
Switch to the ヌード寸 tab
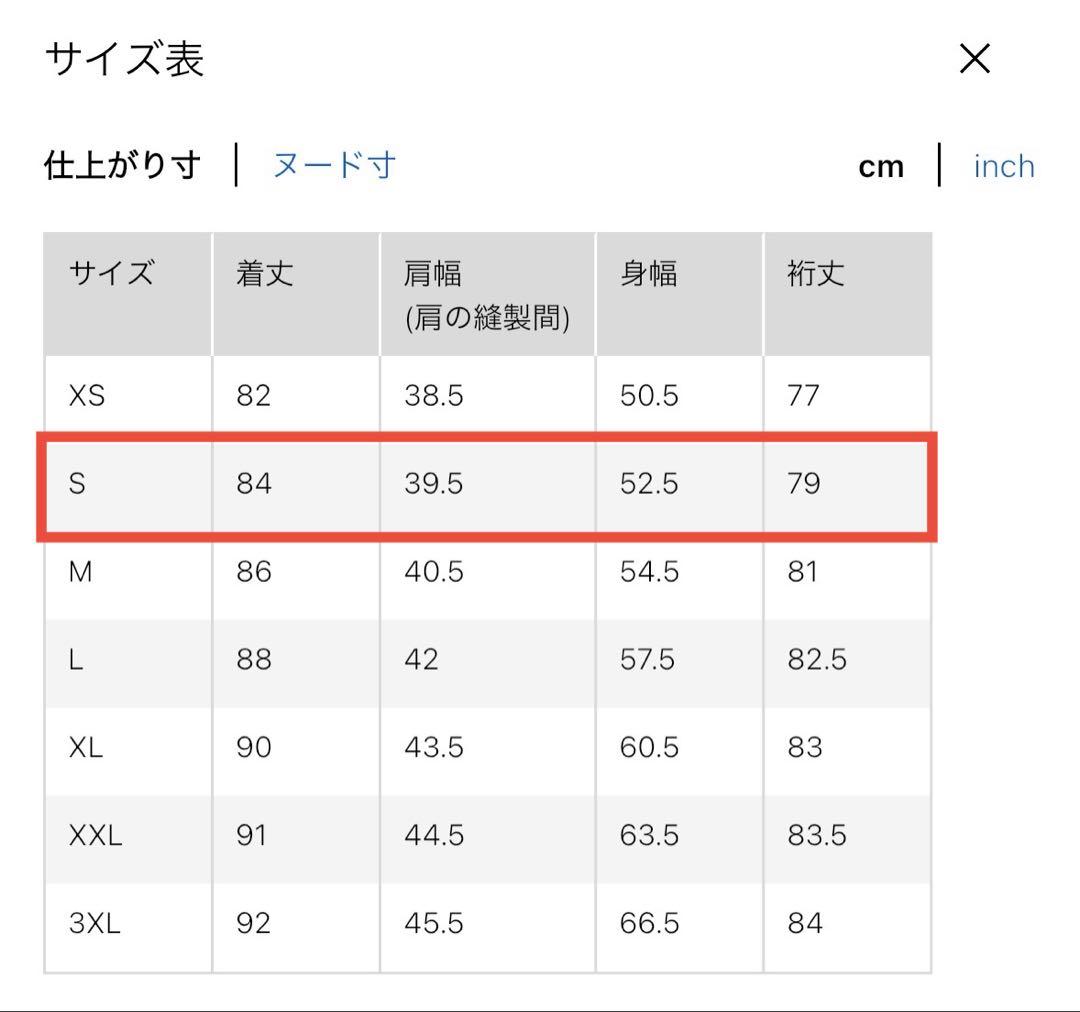[334, 165]
